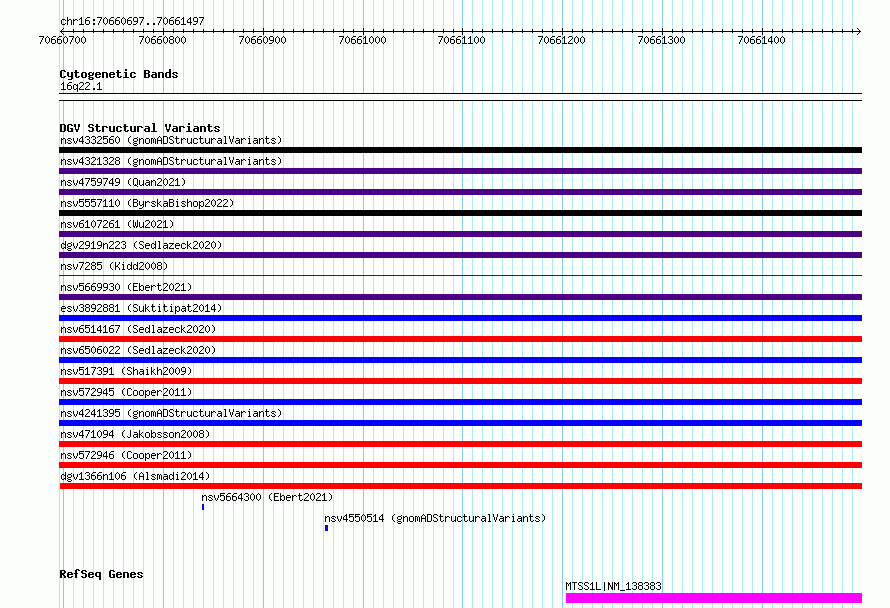
Task: Click the DGV Structural Variants track heading
Action: pos(139,128)
